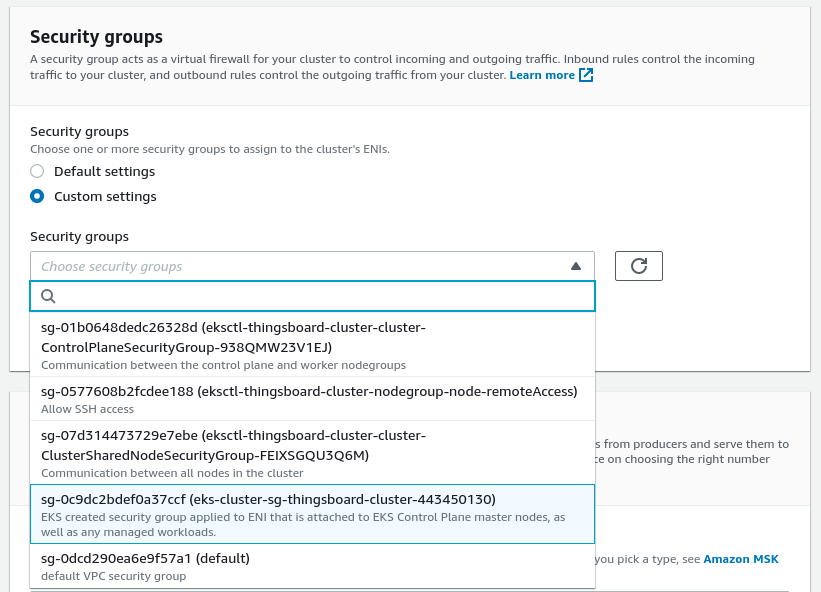The image size is (821, 592).
Task: Select the Custom settings radio button
Action: coord(37,197)
